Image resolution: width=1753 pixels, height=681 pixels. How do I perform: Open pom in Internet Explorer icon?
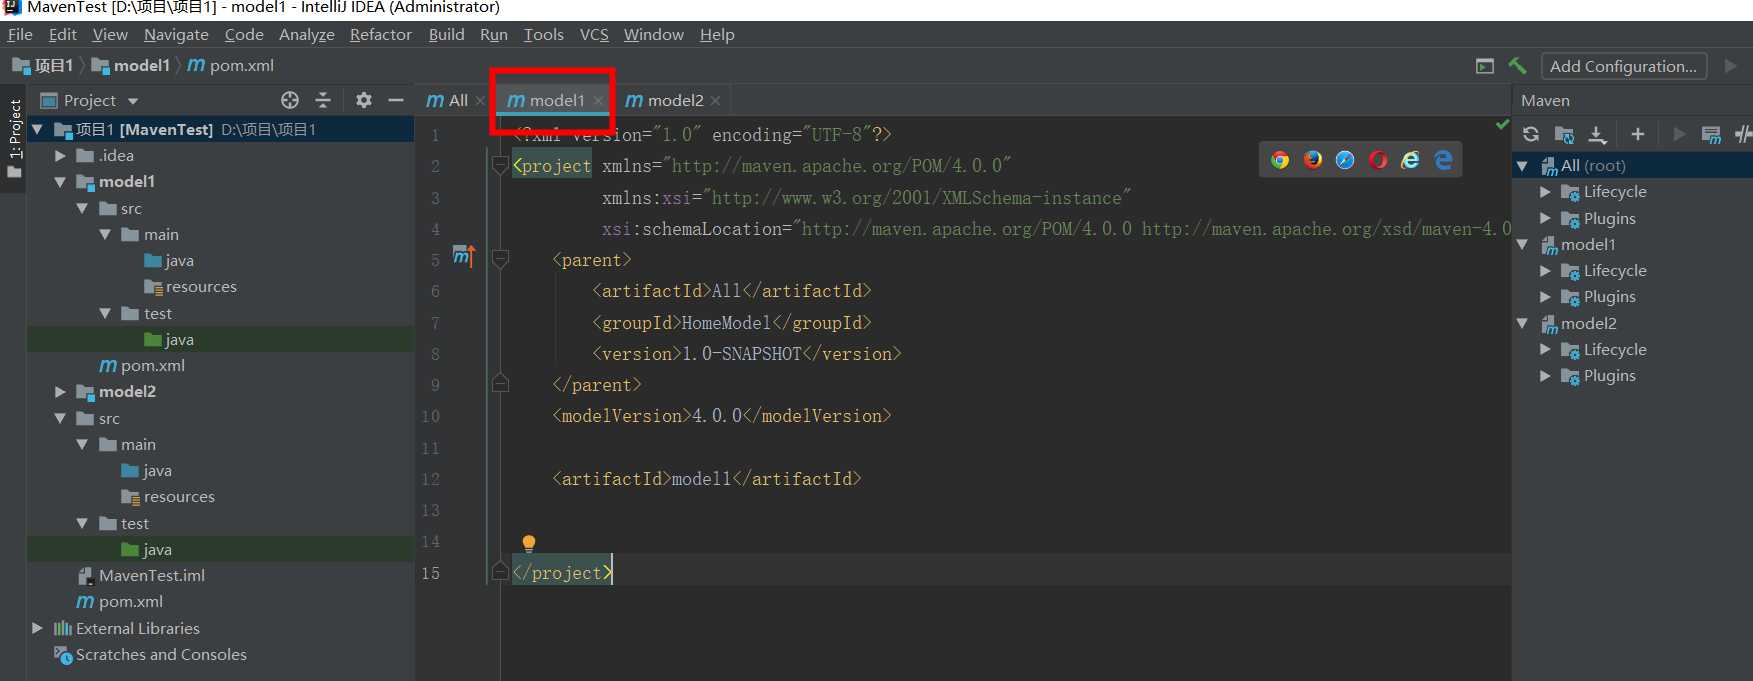(x=1410, y=160)
